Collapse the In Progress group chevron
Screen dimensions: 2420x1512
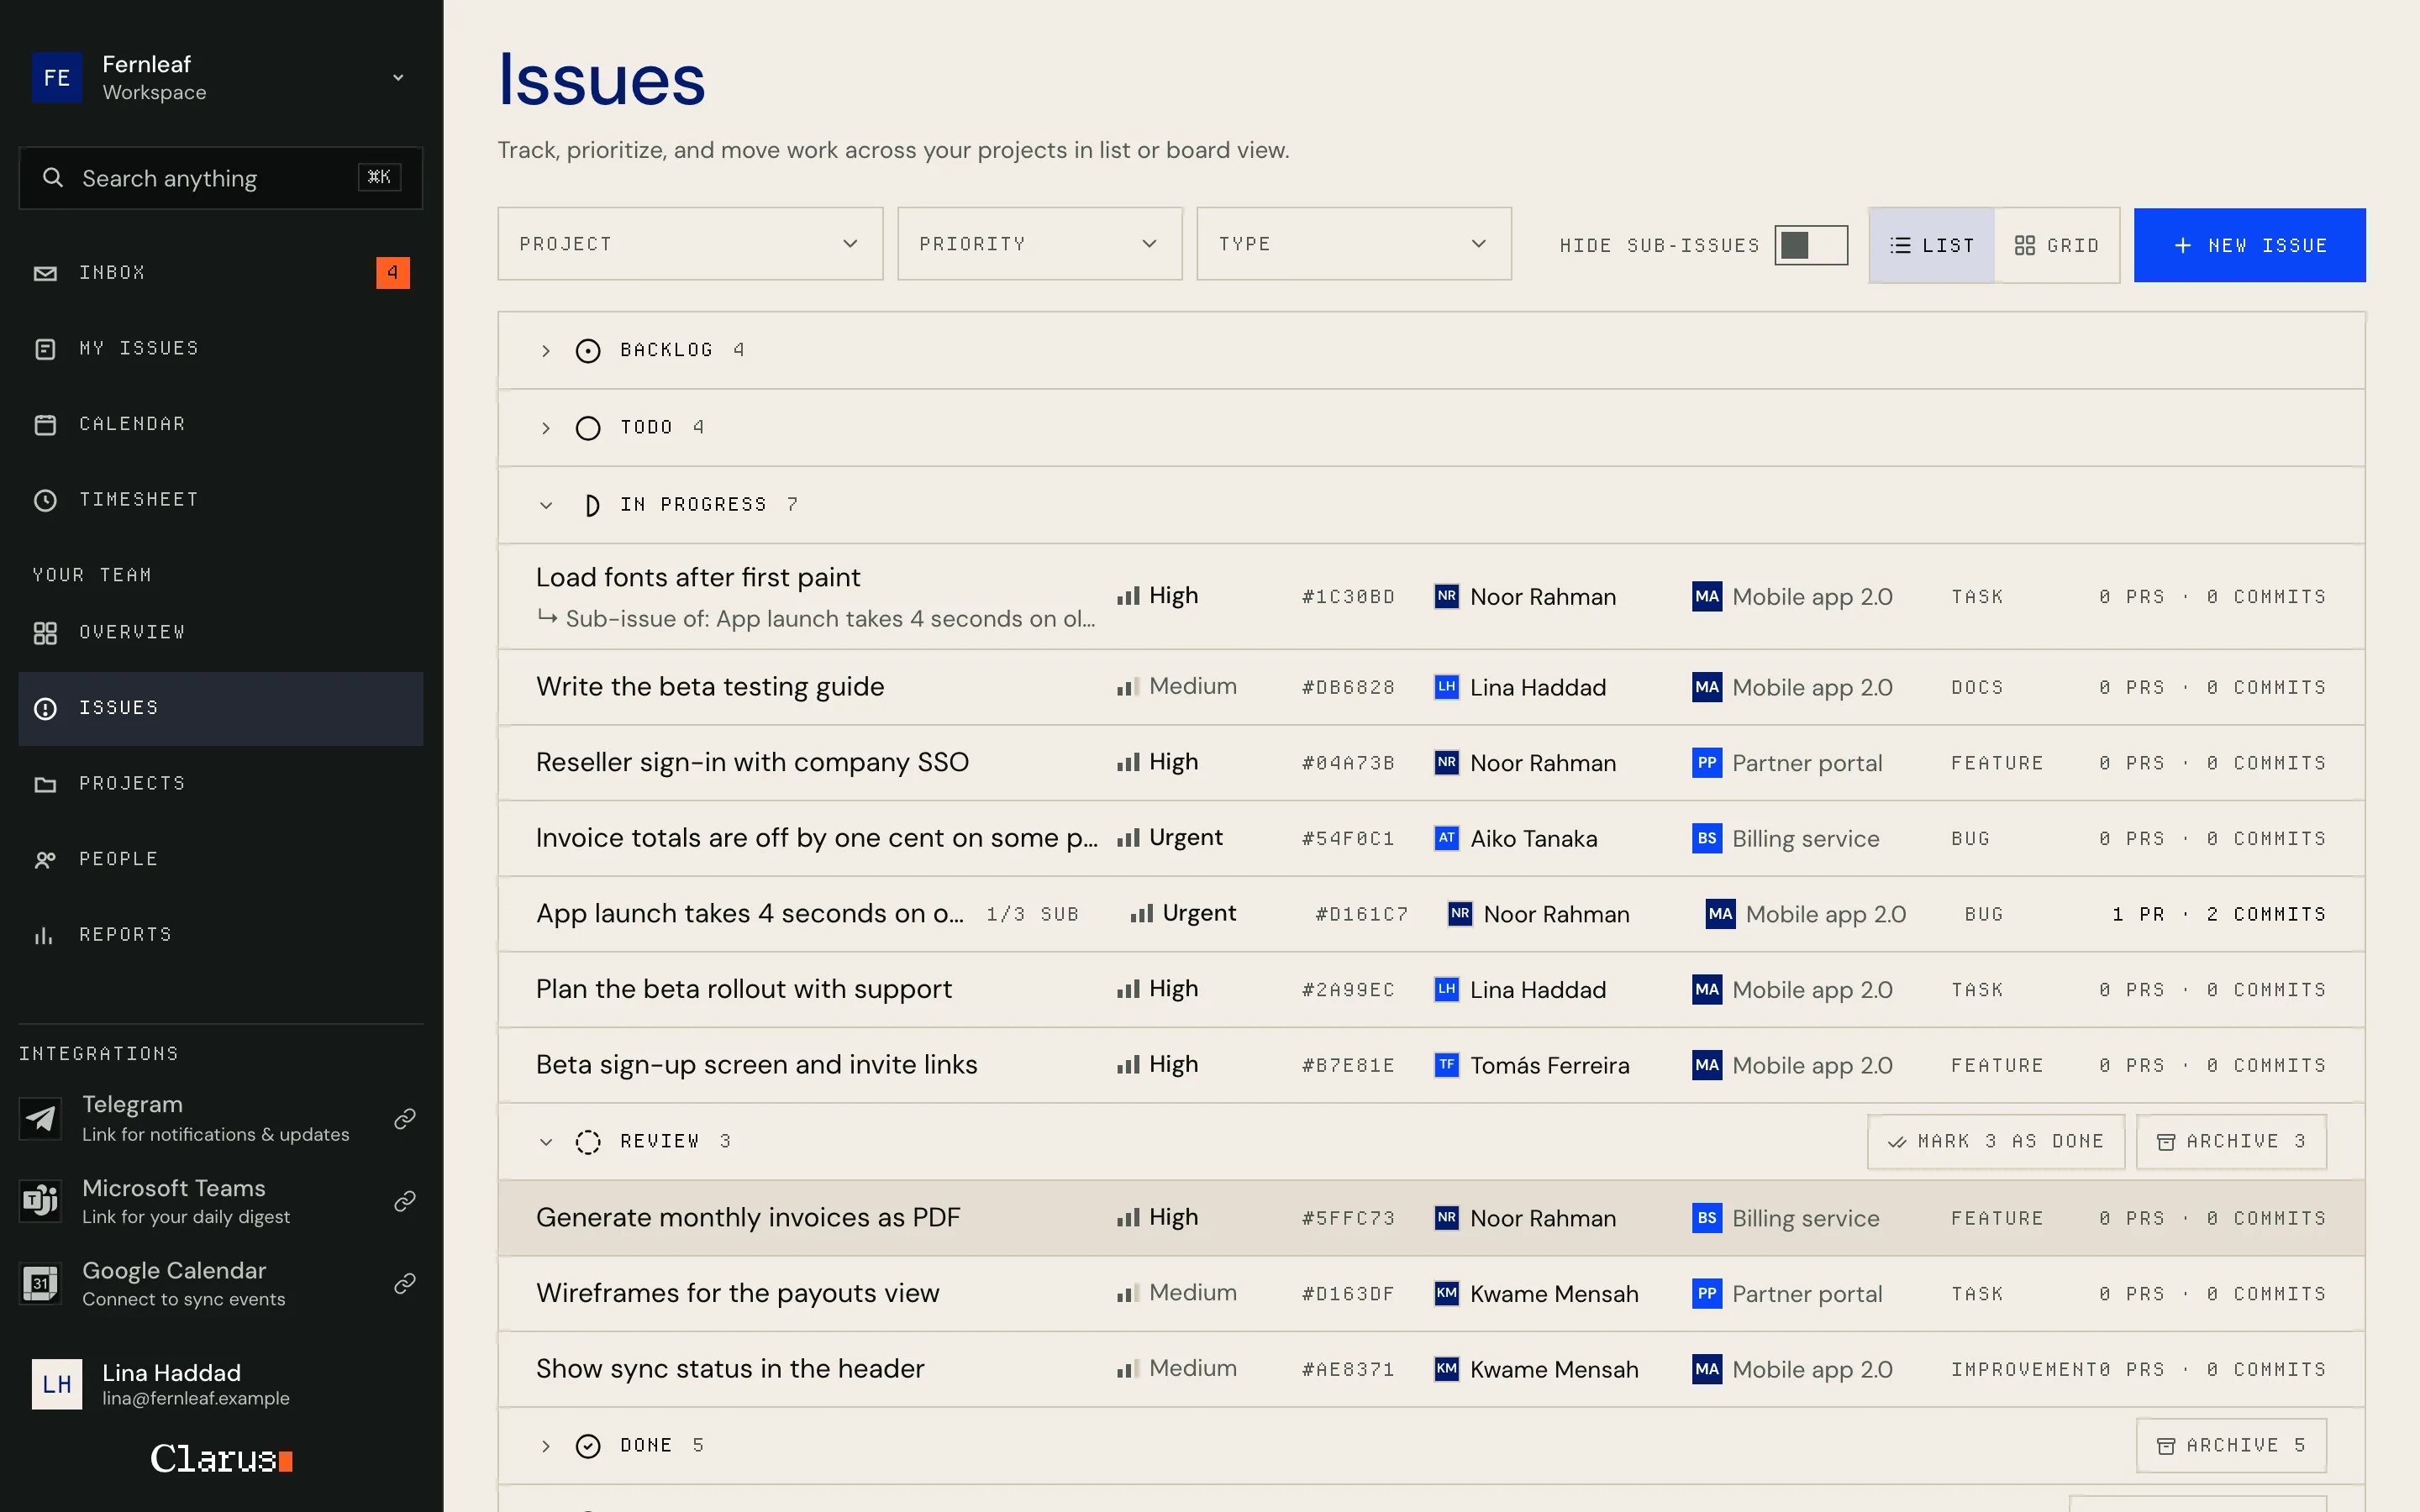pyautogui.click(x=546, y=505)
